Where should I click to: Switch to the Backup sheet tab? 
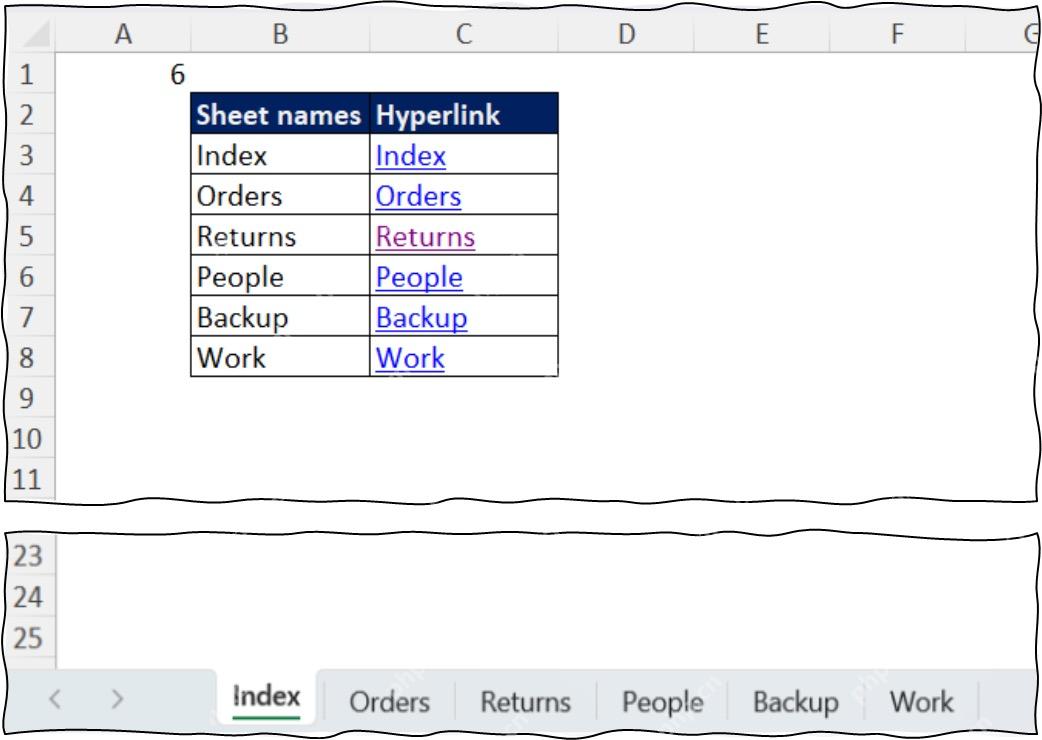(x=795, y=701)
